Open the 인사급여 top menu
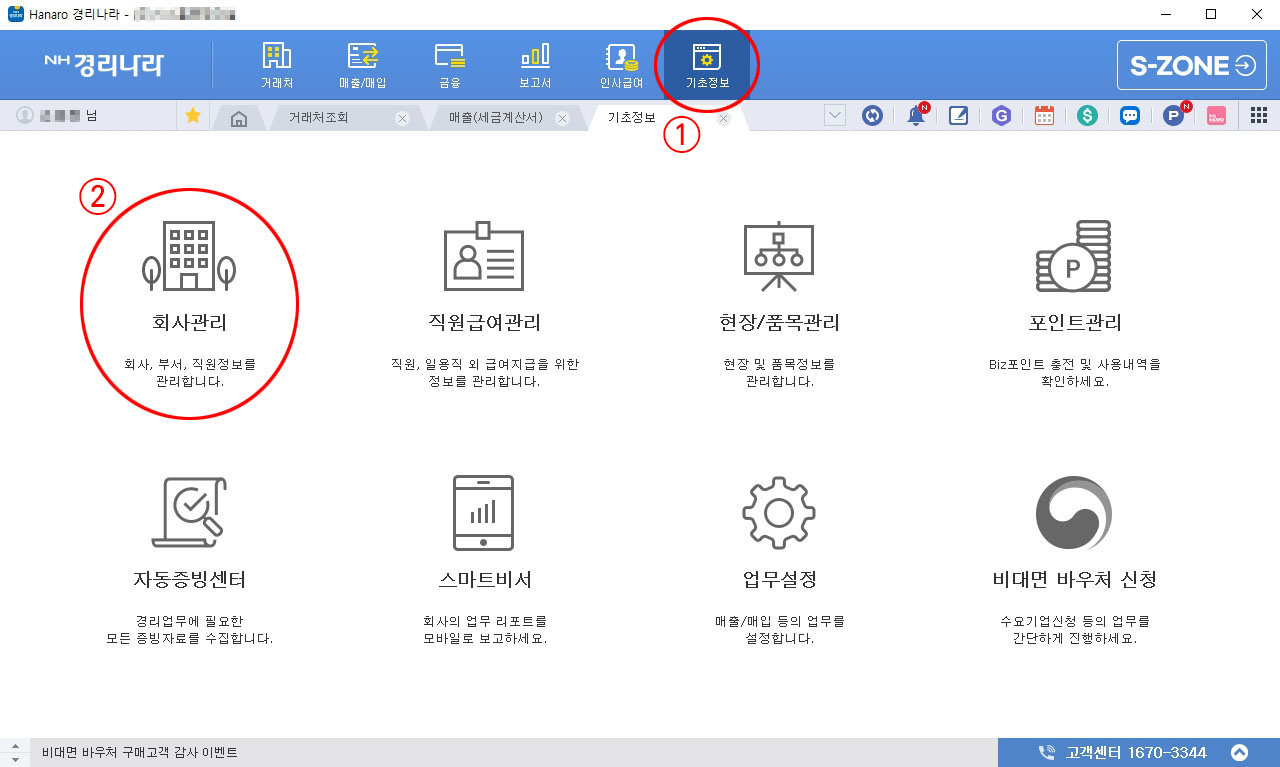This screenshot has height=767, width=1280. (621, 65)
